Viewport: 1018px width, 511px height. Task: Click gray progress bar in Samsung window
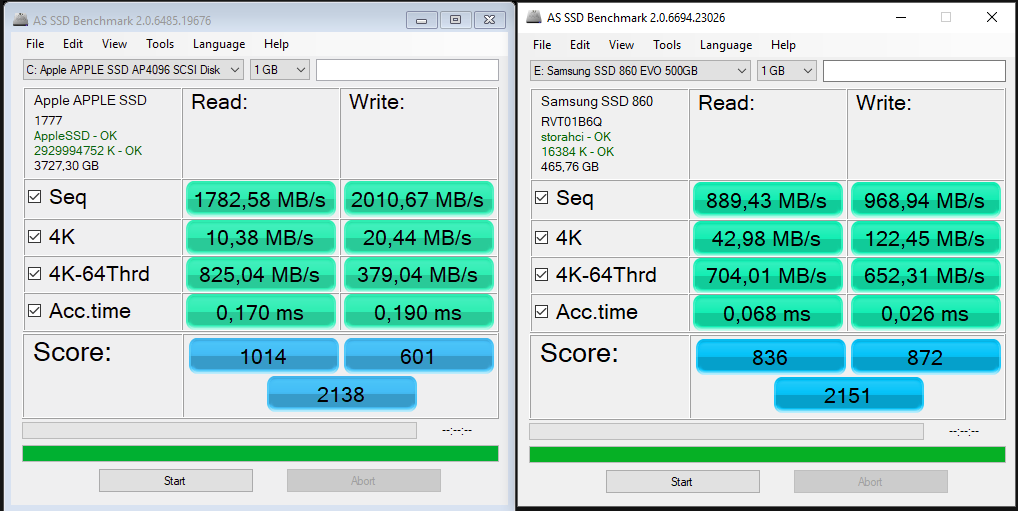tap(726, 432)
